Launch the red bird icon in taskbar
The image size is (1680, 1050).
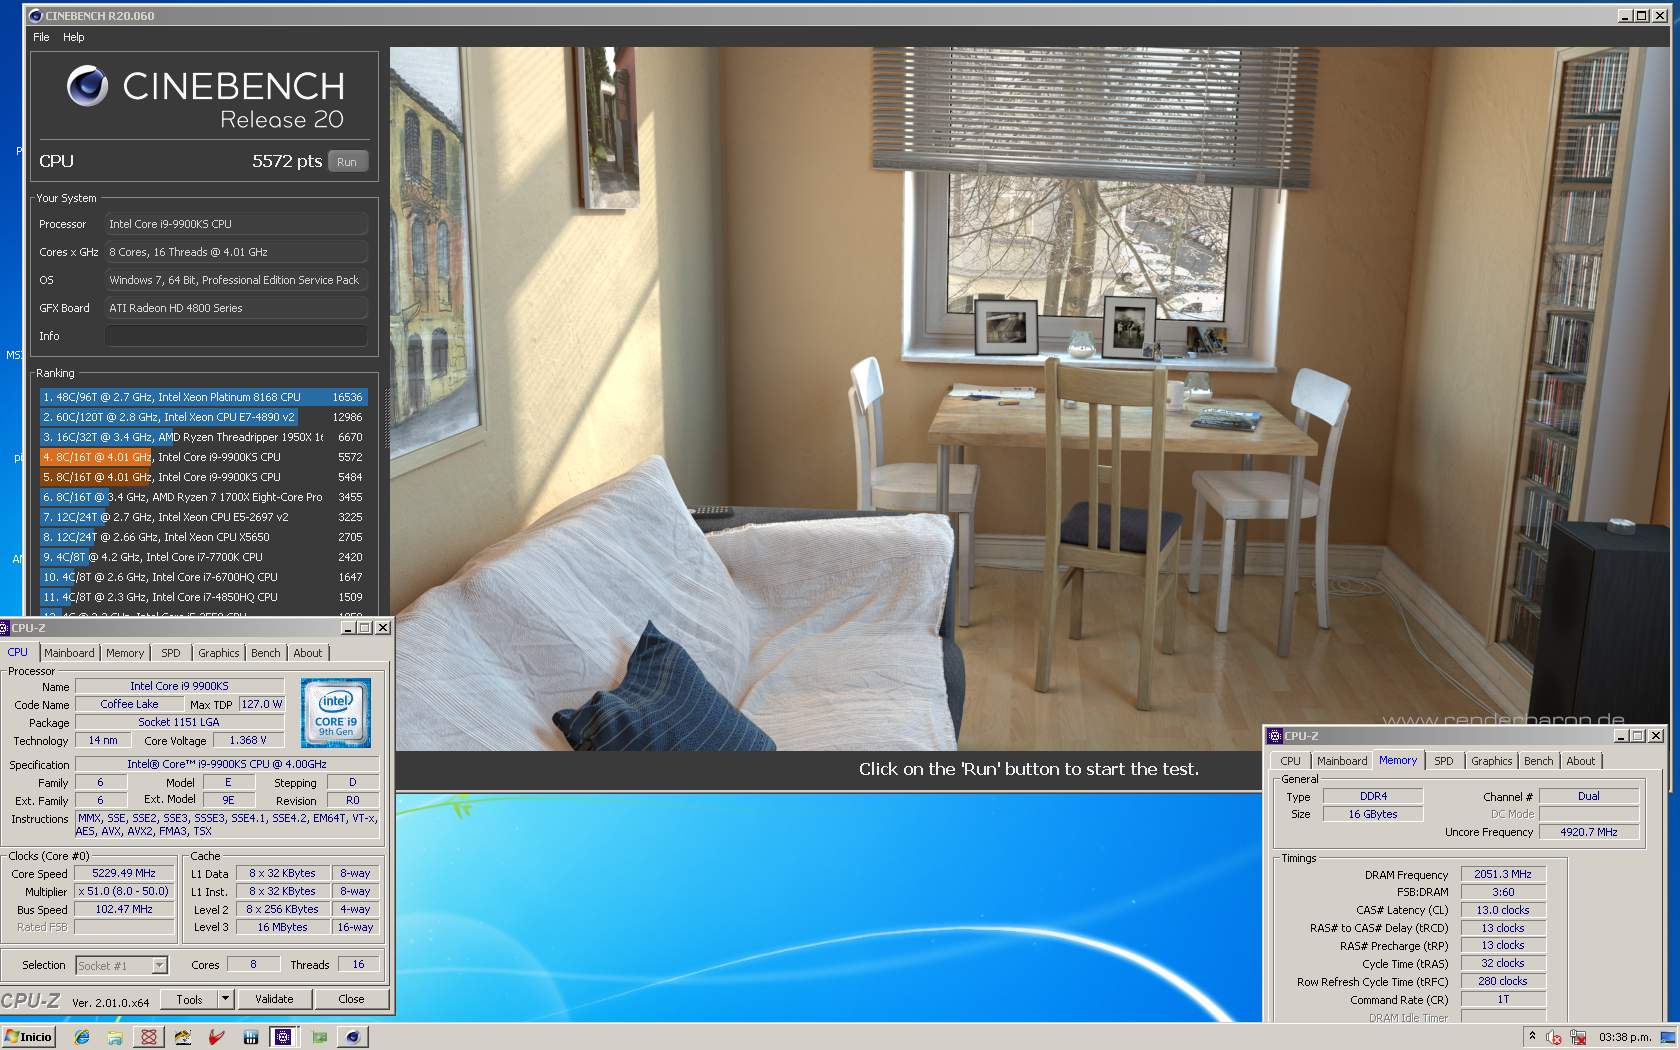click(217, 1037)
